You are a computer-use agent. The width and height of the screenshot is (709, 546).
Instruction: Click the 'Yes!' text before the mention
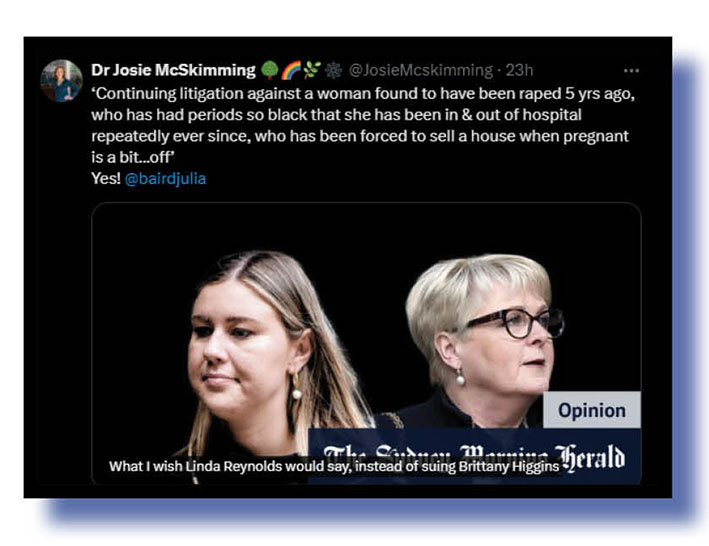[106, 179]
